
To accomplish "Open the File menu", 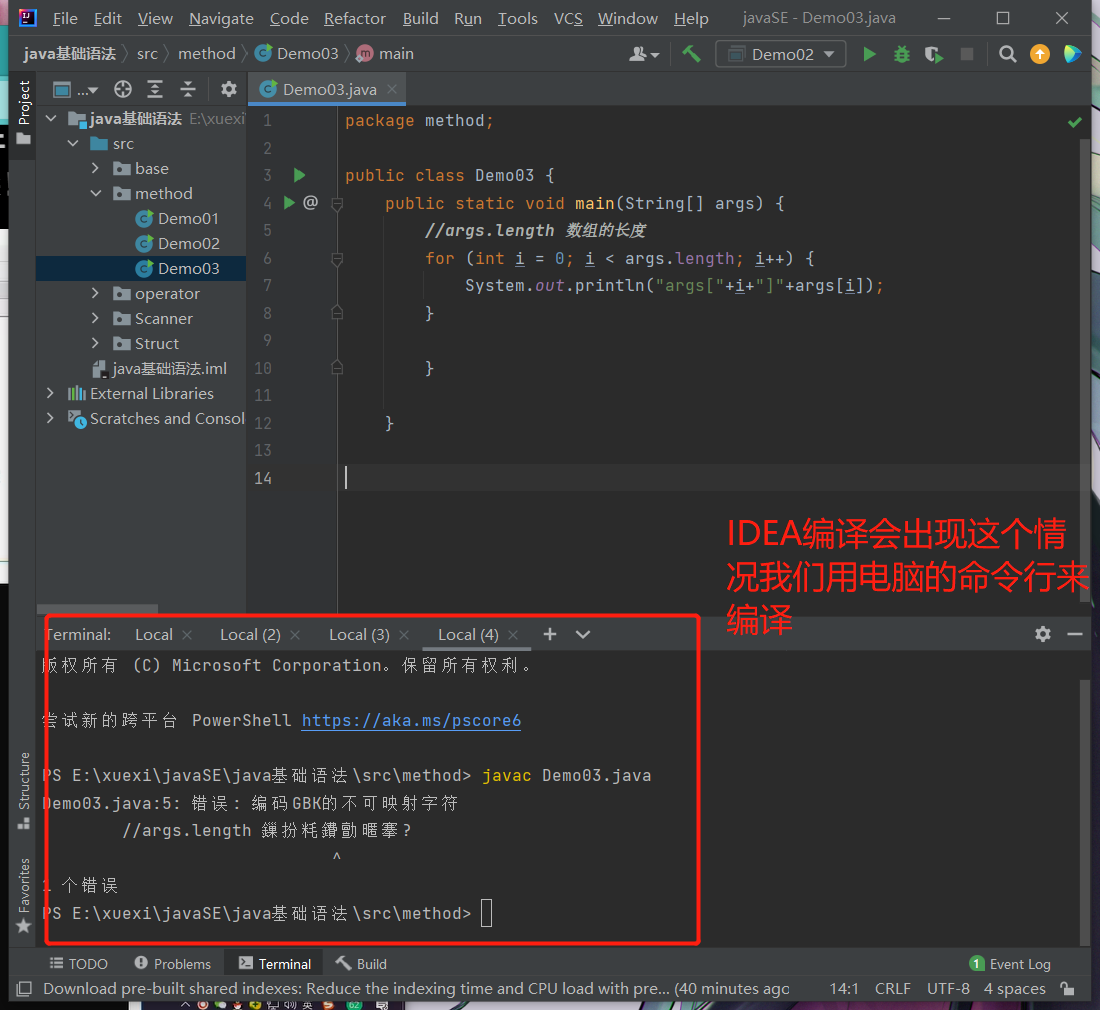I will [x=65, y=18].
